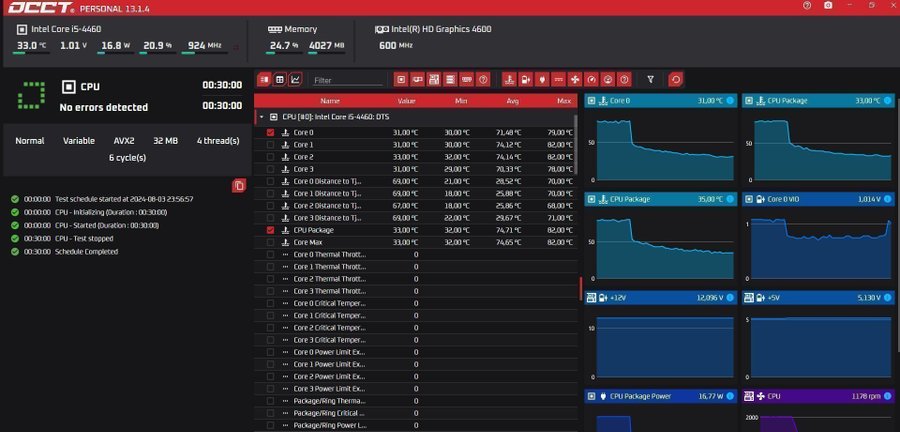Screen dimensions: 900x432
Task: Click into the sensor Filter text field
Action: tap(345, 80)
